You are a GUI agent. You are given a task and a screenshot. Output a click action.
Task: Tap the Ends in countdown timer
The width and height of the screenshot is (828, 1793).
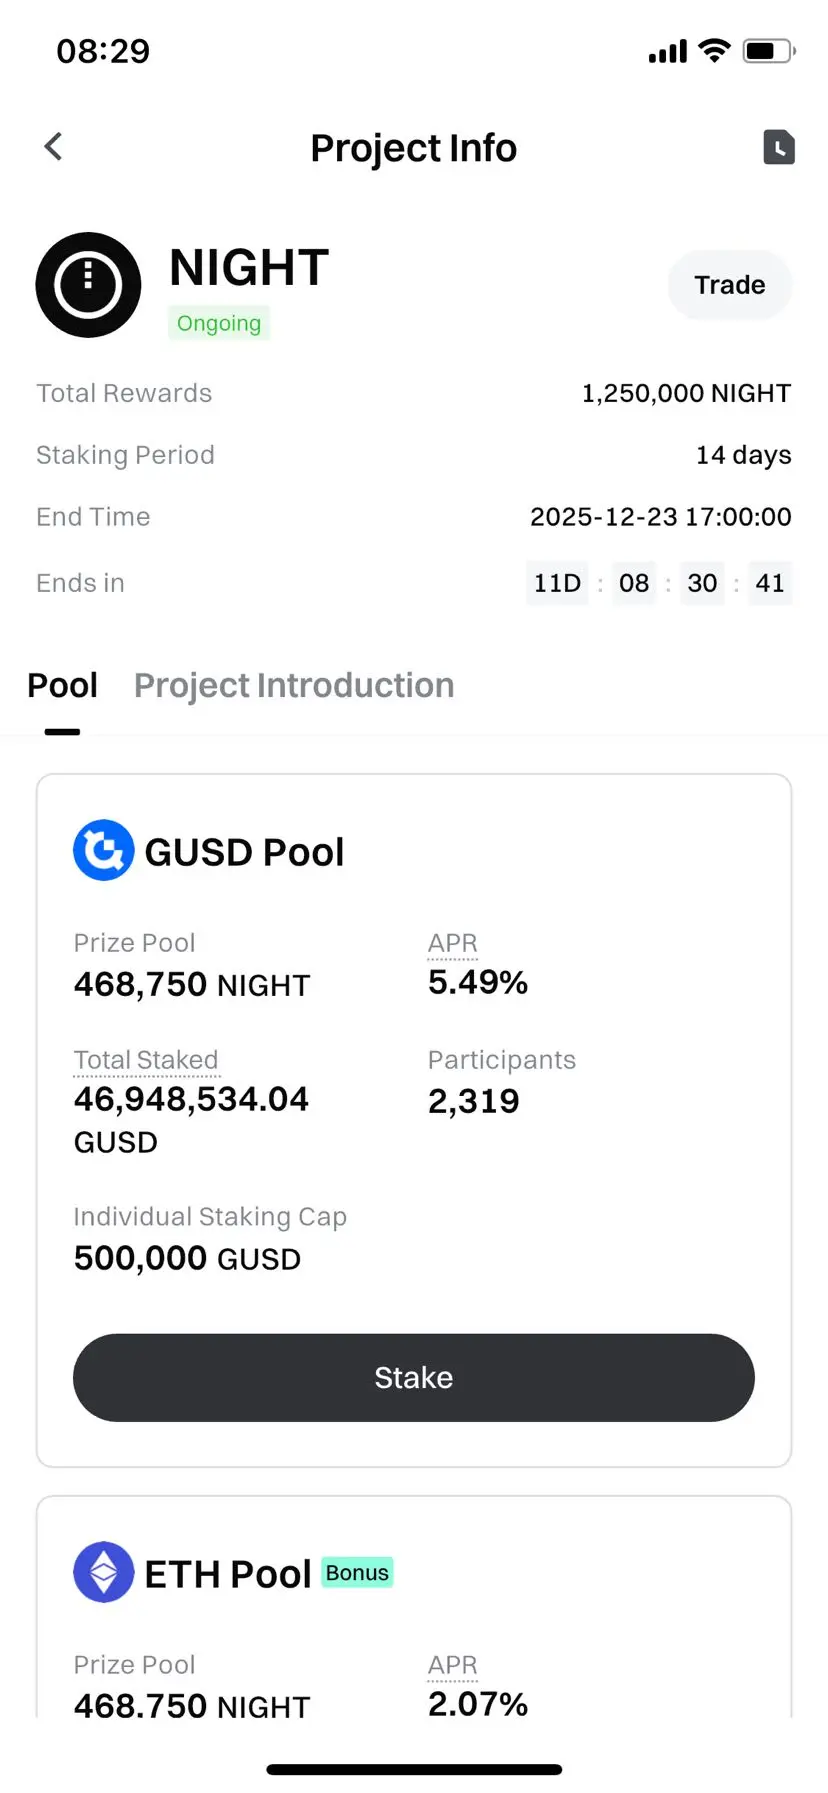tap(659, 583)
